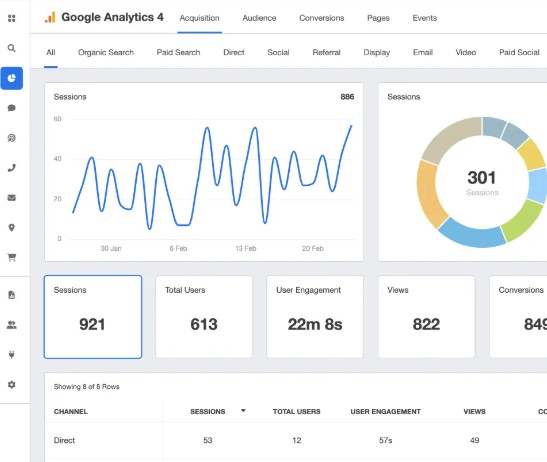
Task: Click the 30 Jan axis label
Action: tap(111, 248)
